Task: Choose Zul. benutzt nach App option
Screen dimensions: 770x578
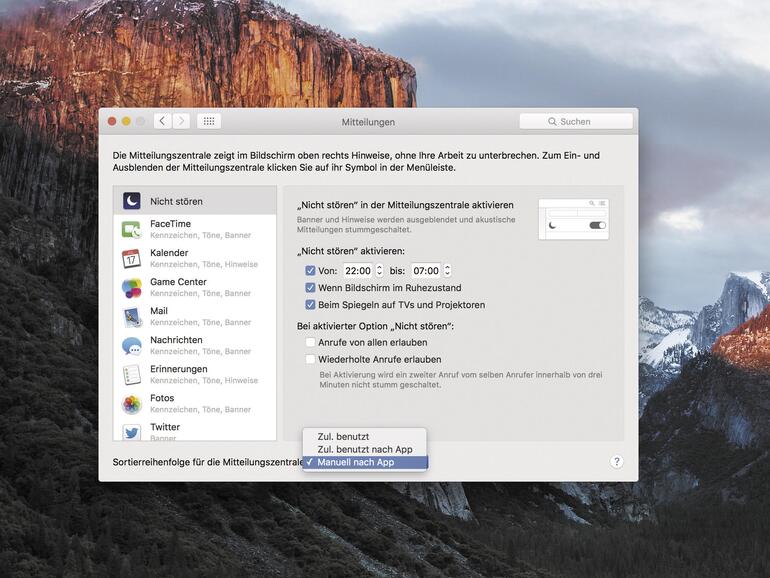Action: click(x=365, y=449)
